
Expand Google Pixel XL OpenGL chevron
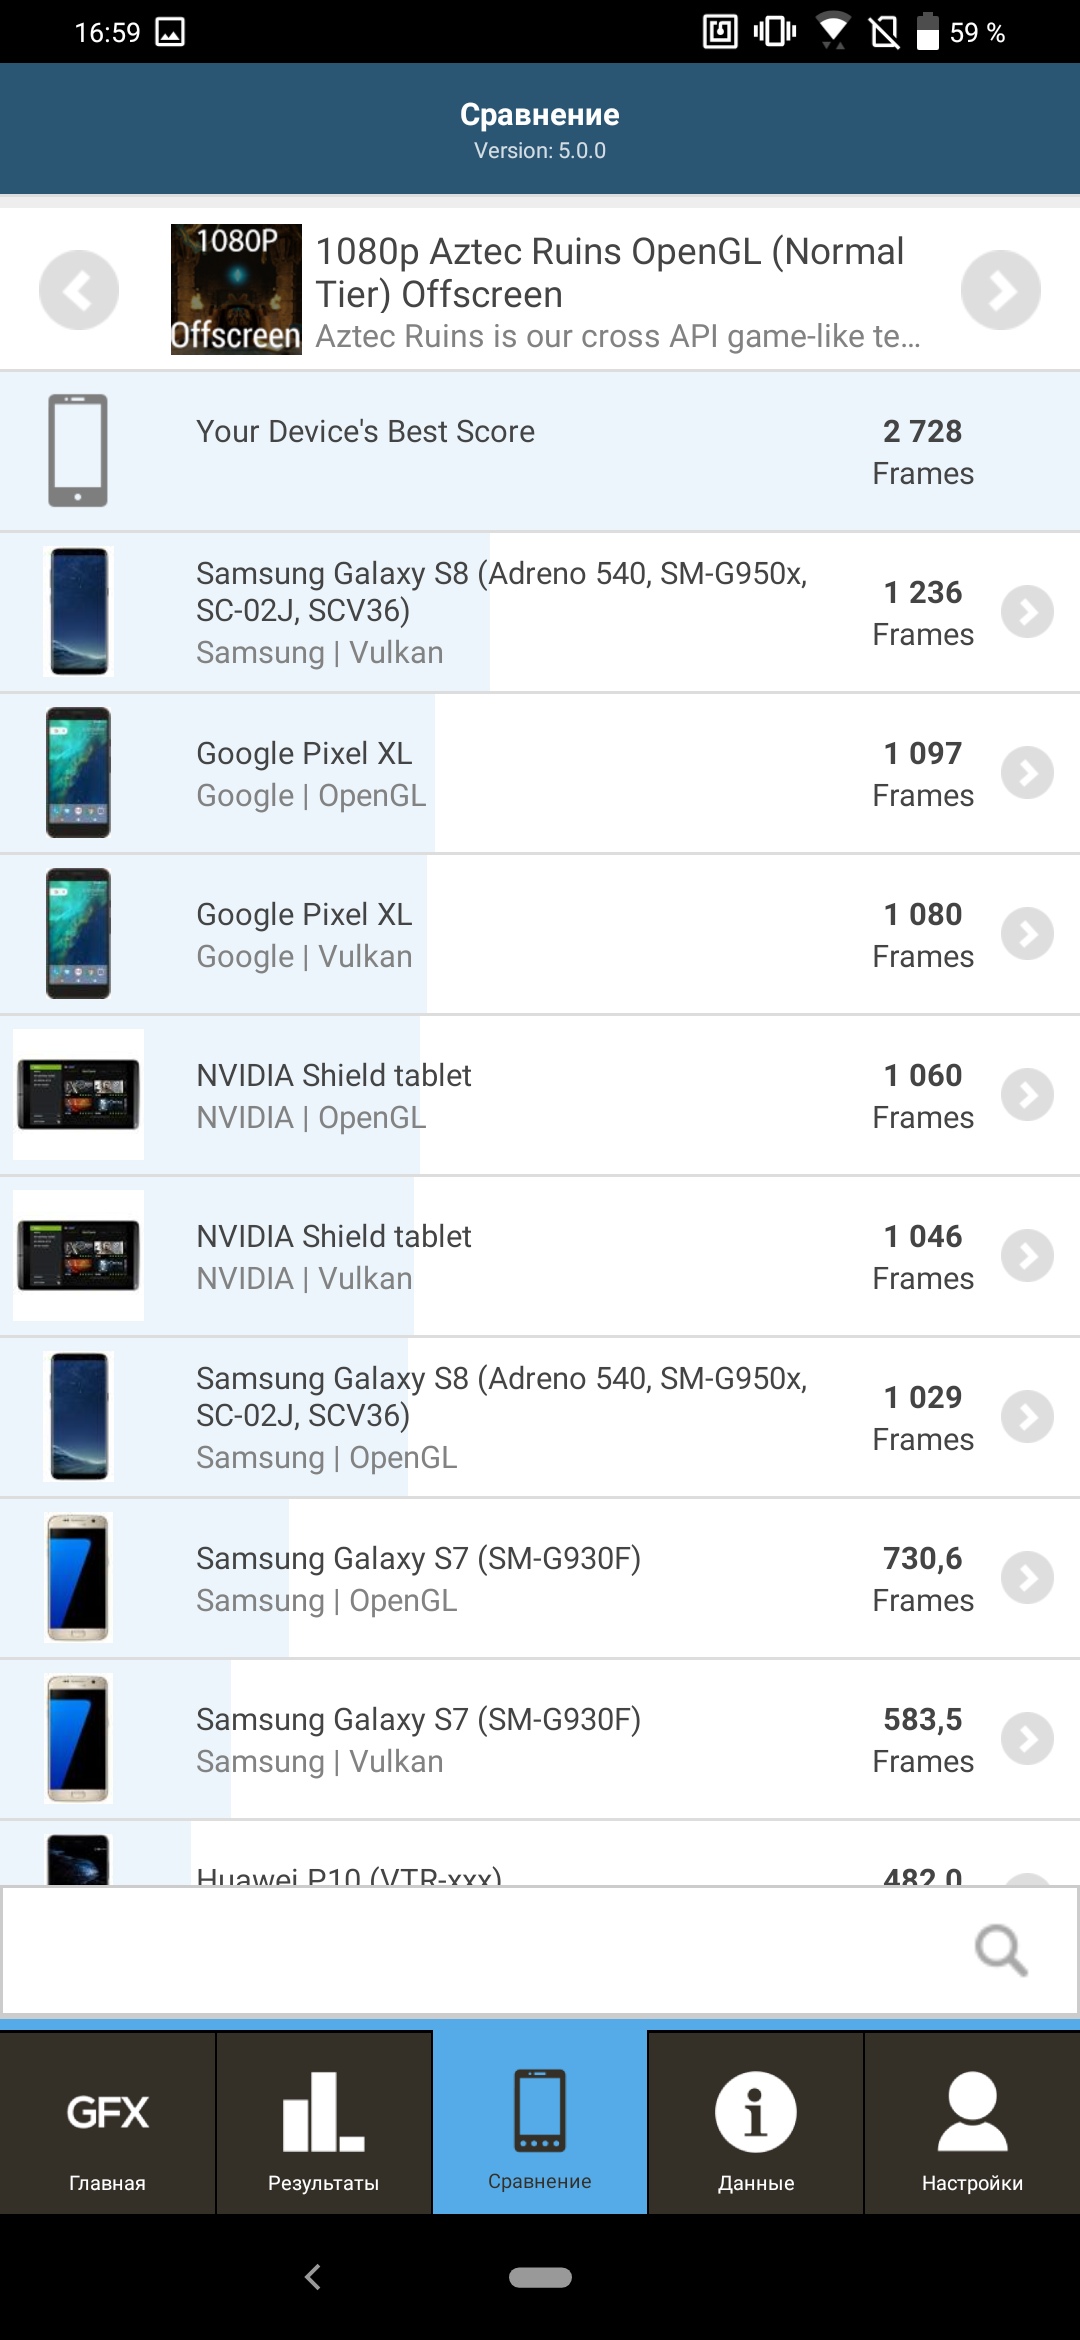pyautogui.click(x=1027, y=773)
